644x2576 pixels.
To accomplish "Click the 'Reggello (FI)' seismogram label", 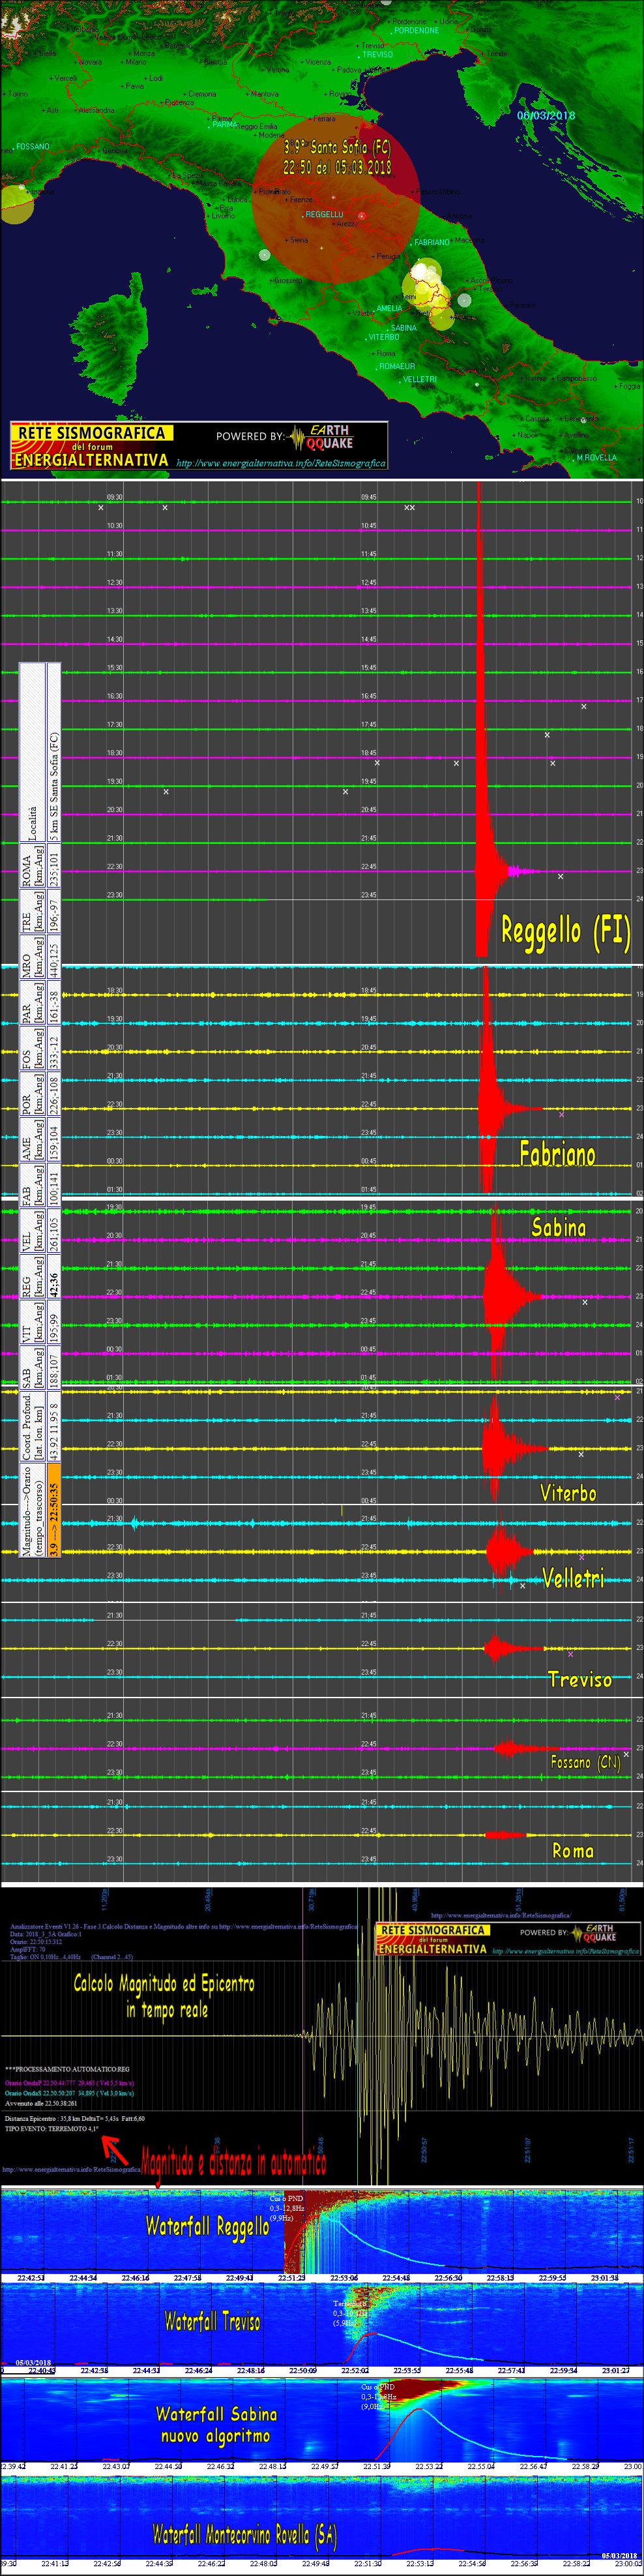I will [x=565, y=931].
